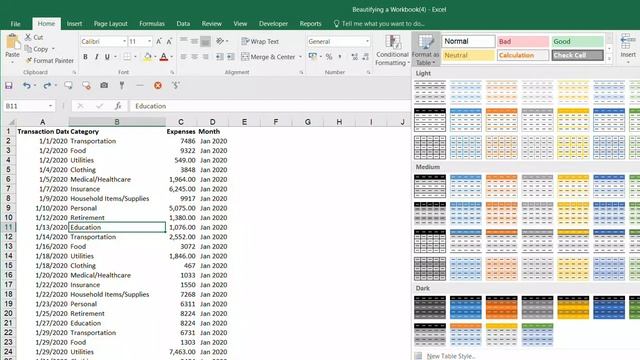Click Increase Decimal

click(x=354, y=57)
